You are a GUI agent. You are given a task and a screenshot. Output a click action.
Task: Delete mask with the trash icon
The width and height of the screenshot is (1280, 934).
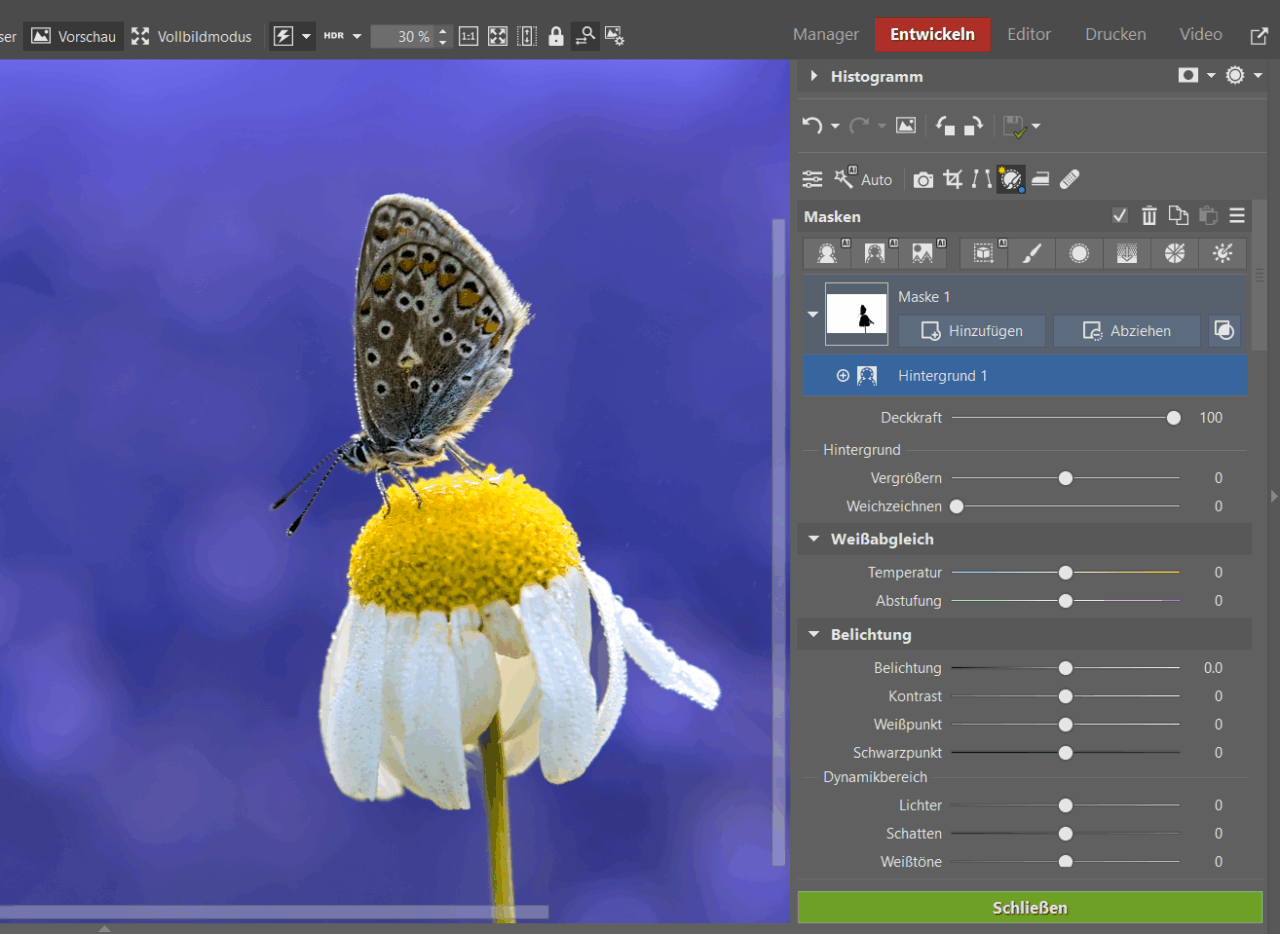[x=1149, y=216]
